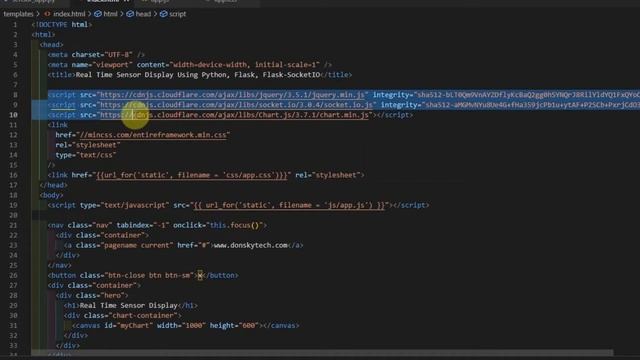Click line number 1 in the gutter
The width and height of the screenshot is (640, 360).
click(15, 25)
